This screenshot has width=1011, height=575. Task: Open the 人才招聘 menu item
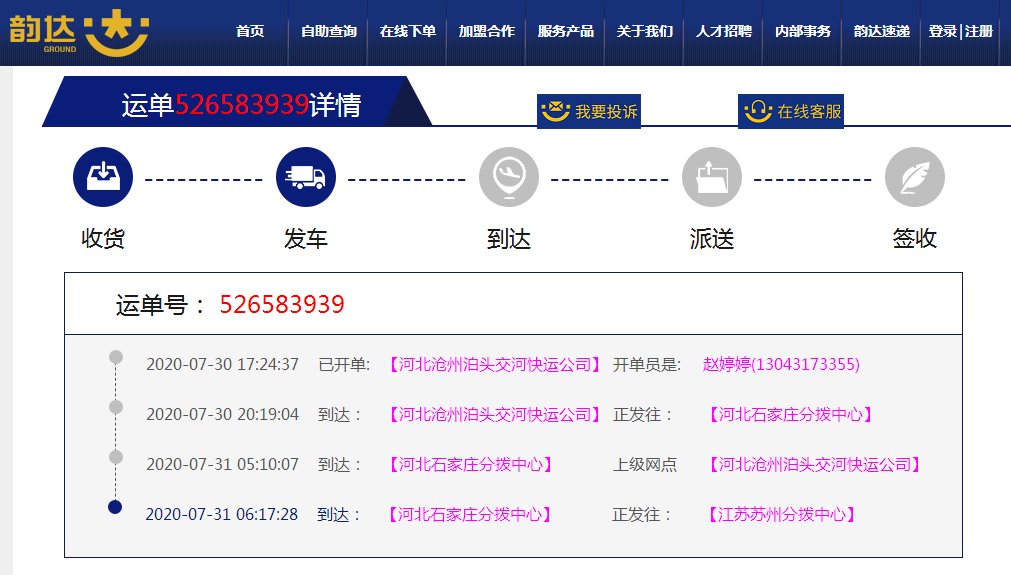(x=723, y=31)
